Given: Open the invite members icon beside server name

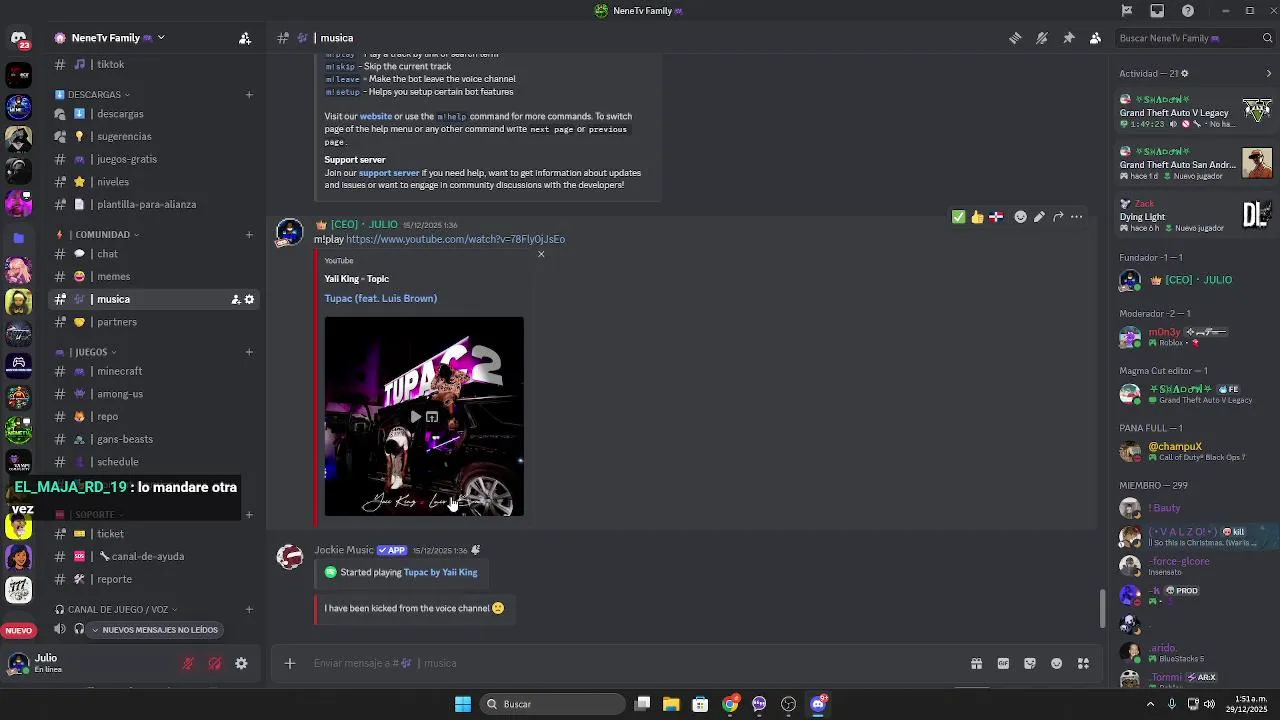Looking at the screenshot, I should (245, 38).
